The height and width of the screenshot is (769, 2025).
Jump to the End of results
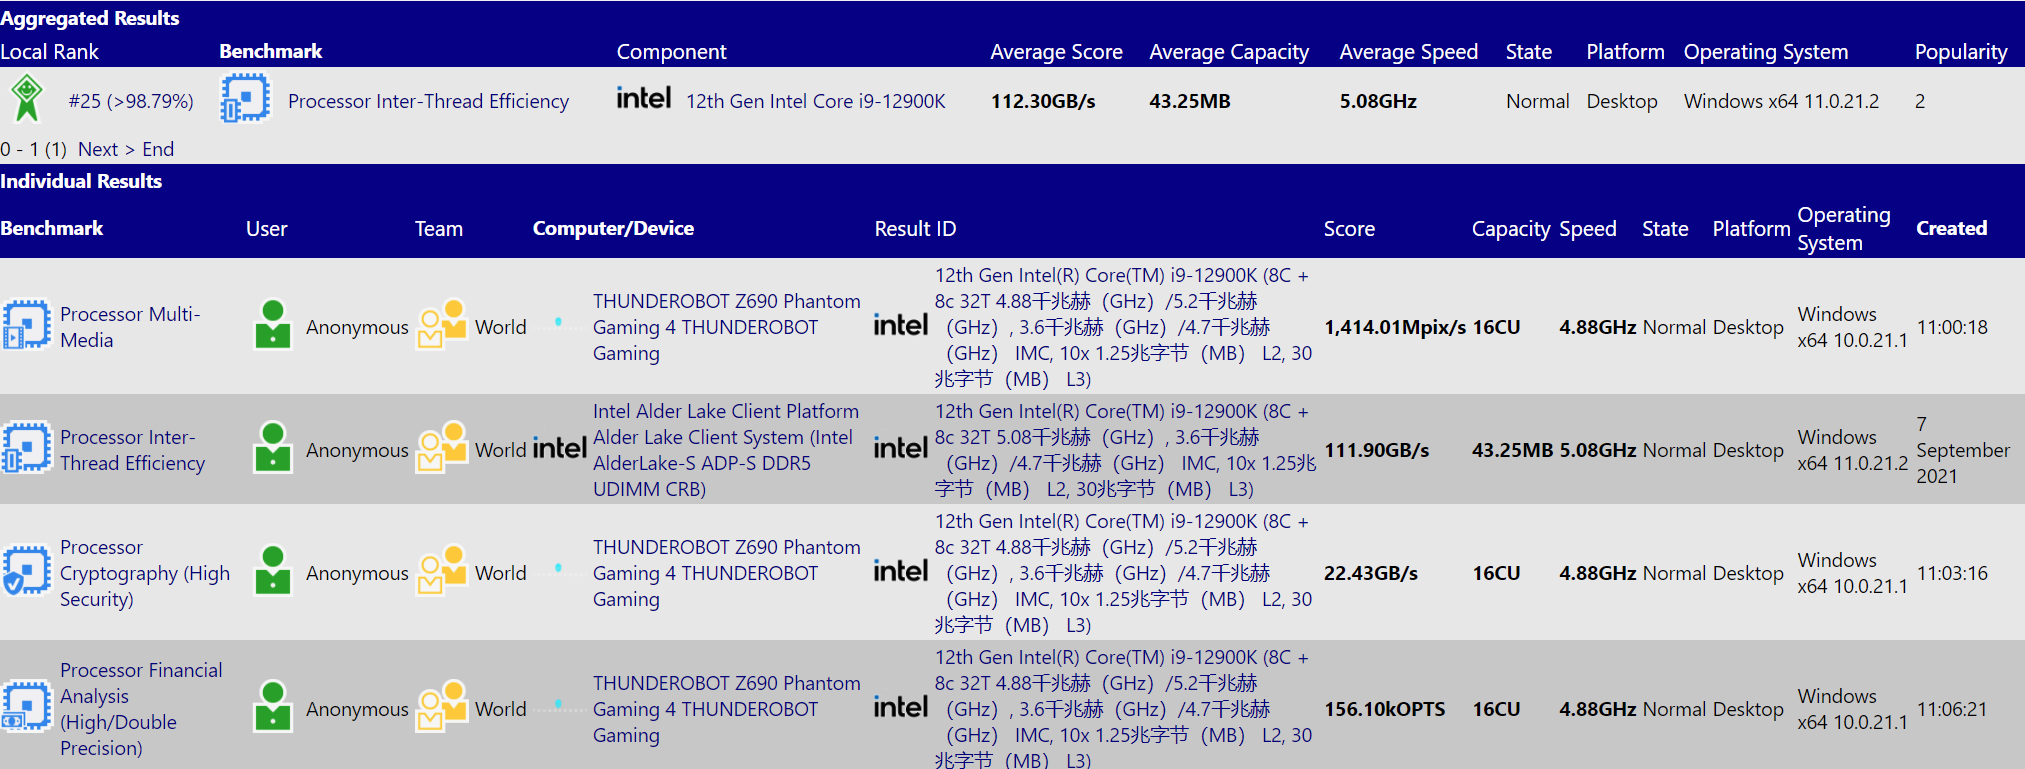(x=158, y=149)
